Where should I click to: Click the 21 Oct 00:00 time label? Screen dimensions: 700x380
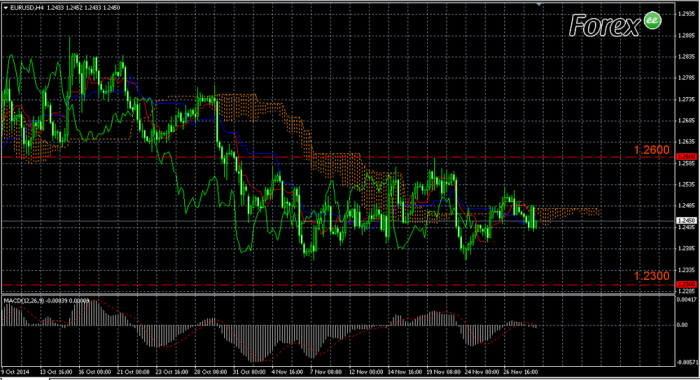(133, 372)
